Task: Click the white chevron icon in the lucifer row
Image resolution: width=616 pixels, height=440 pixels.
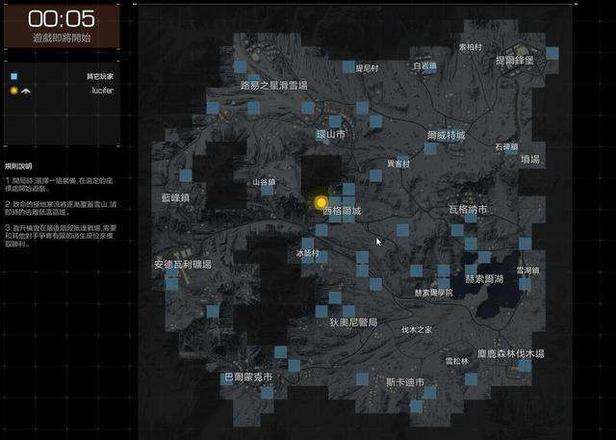Action: click(x=26, y=91)
